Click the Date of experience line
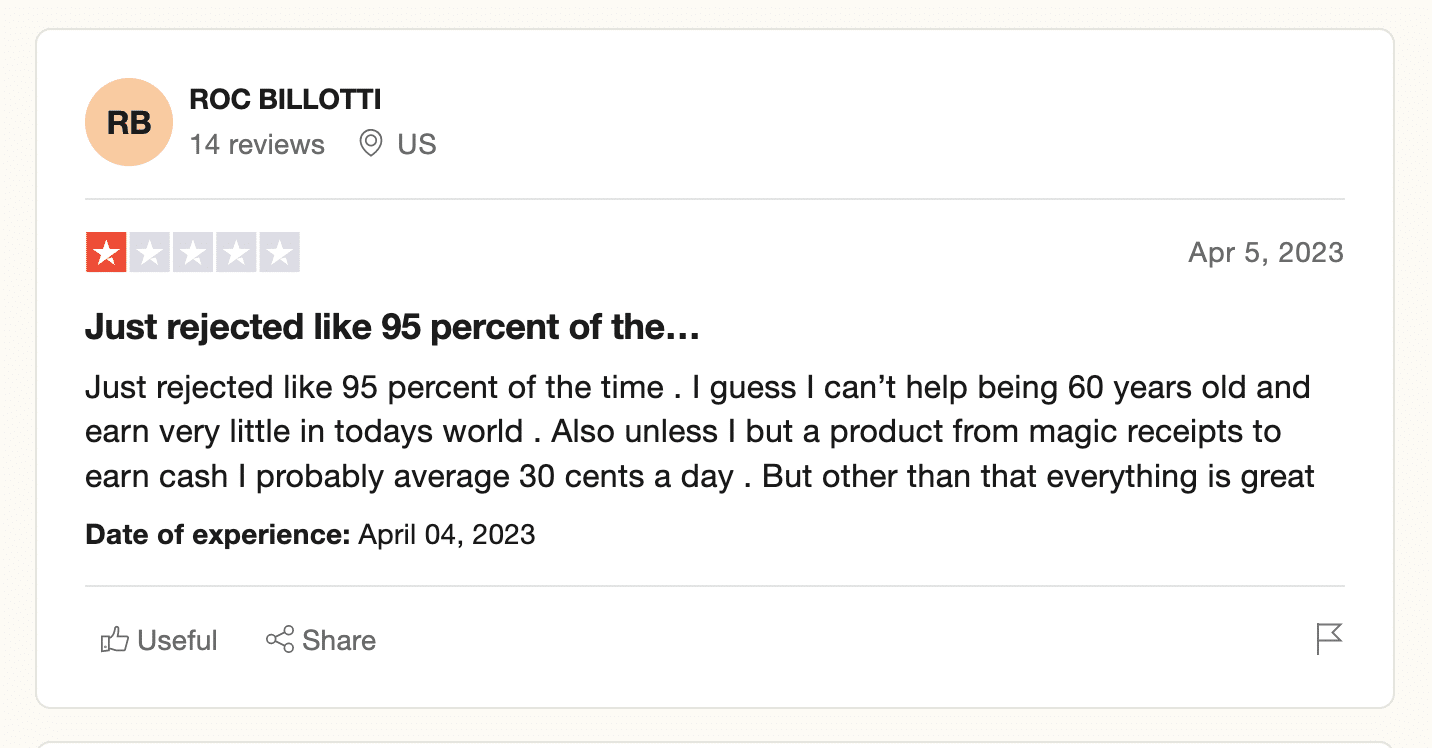1432x748 pixels. tap(310, 535)
